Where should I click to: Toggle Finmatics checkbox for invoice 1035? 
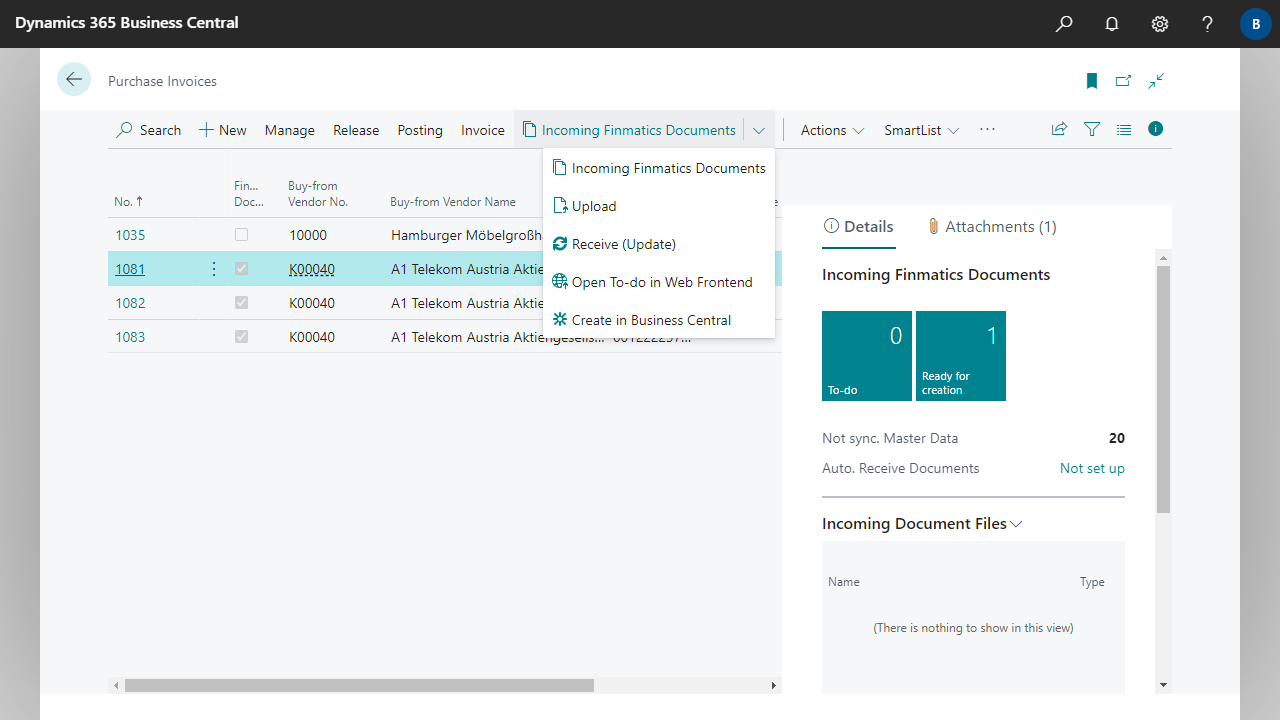241,235
